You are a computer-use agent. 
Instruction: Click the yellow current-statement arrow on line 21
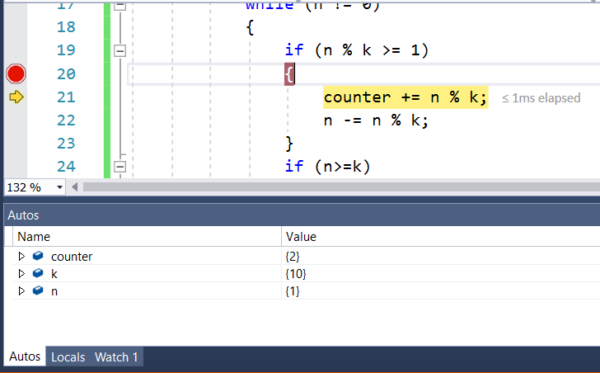(x=16, y=97)
